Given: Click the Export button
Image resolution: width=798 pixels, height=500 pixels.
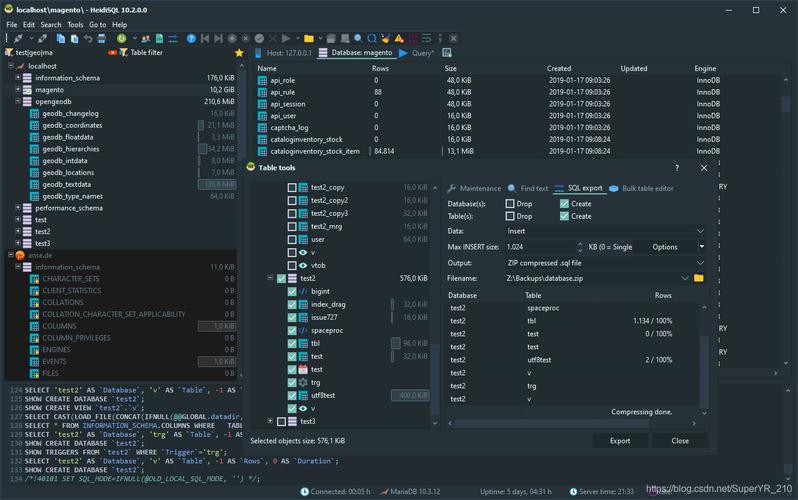Looking at the screenshot, I should click(x=620, y=441).
